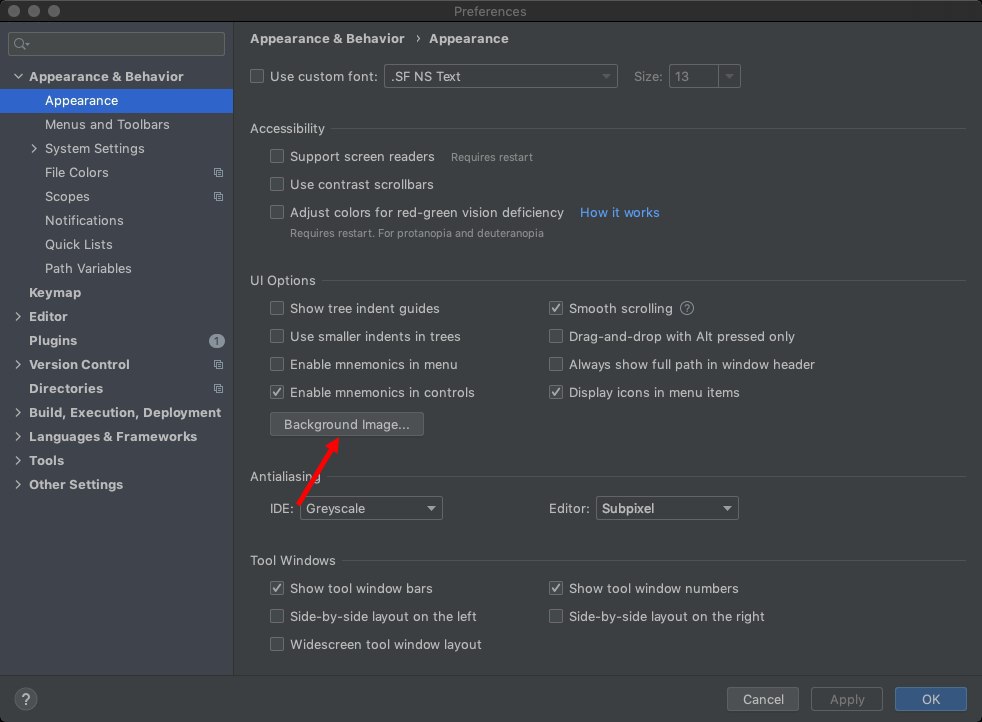The width and height of the screenshot is (982, 722).
Task: Disable the Smooth scrolling checkbox
Action: point(556,309)
